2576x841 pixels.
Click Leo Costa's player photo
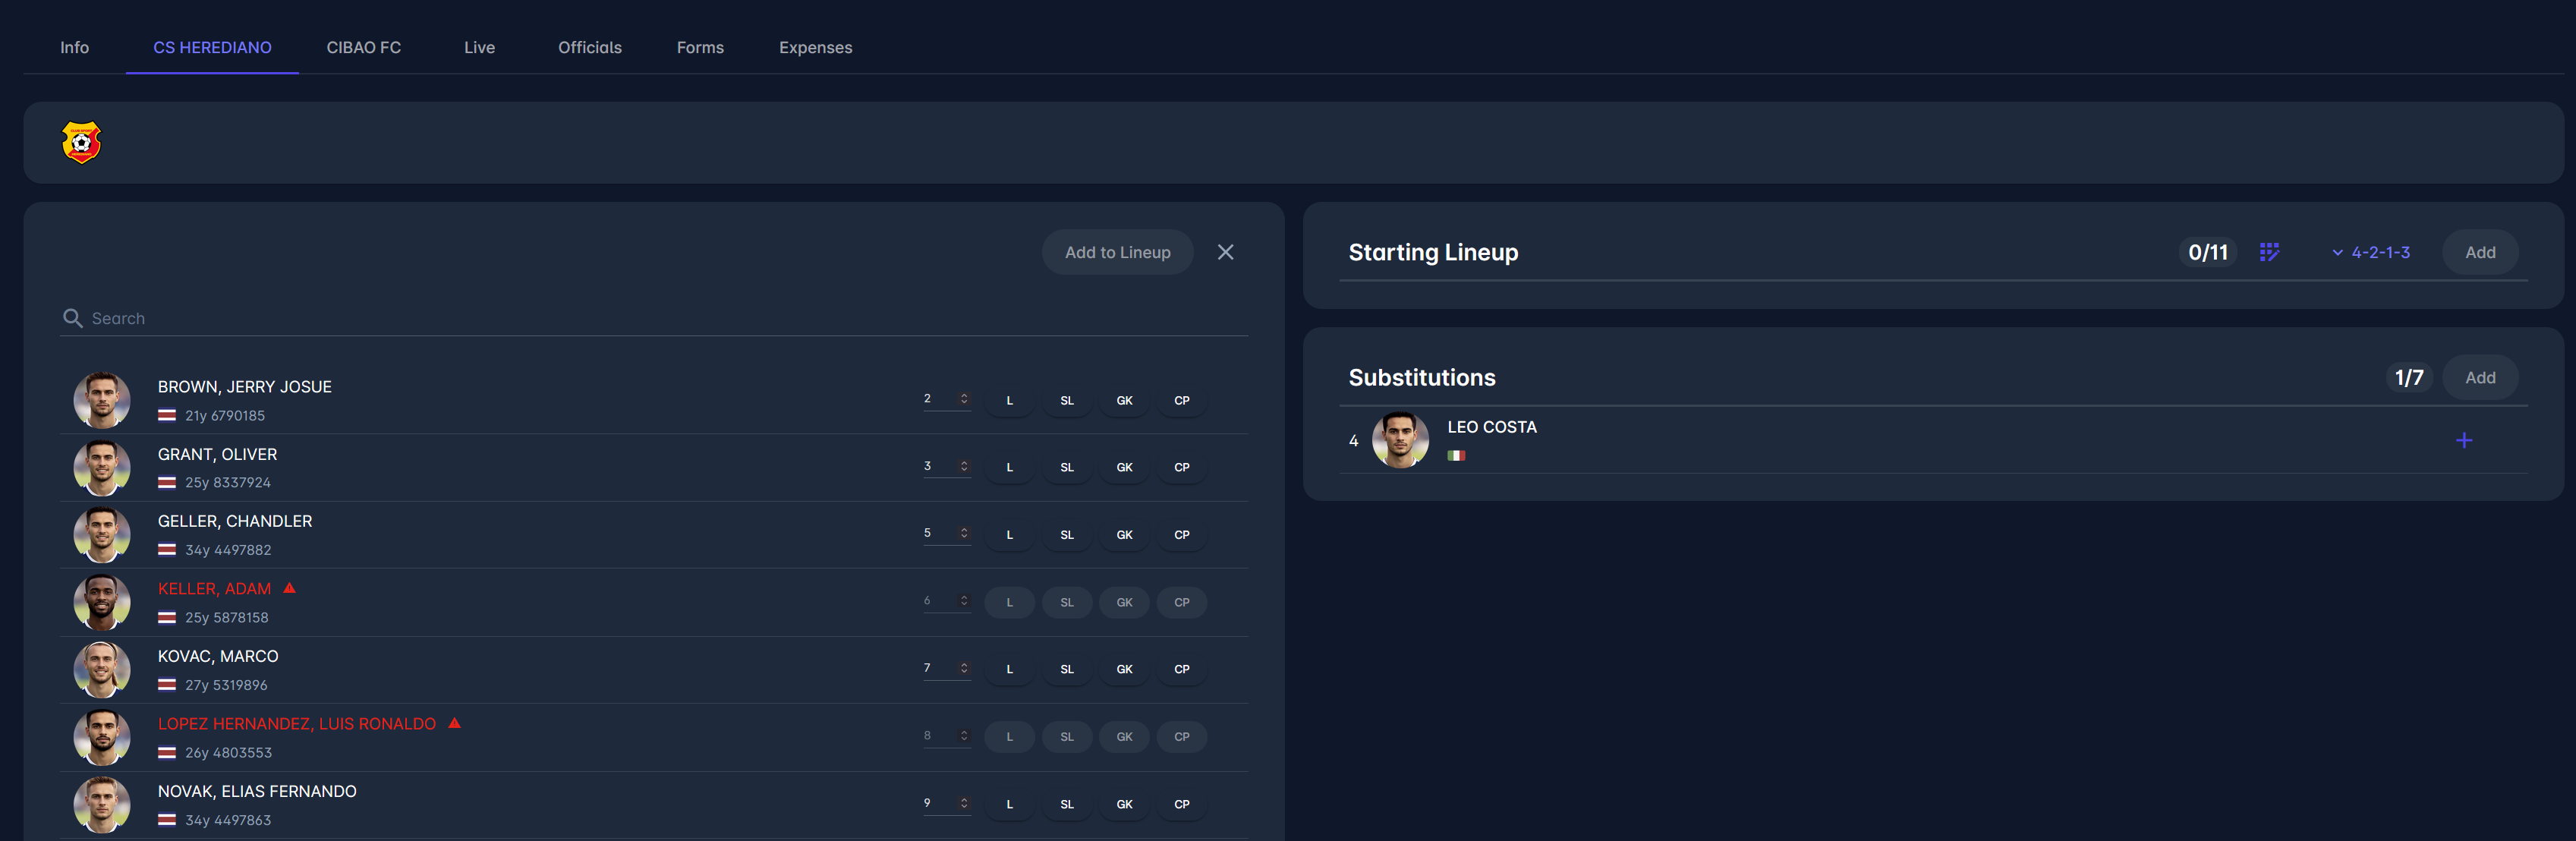pyautogui.click(x=1399, y=440)
